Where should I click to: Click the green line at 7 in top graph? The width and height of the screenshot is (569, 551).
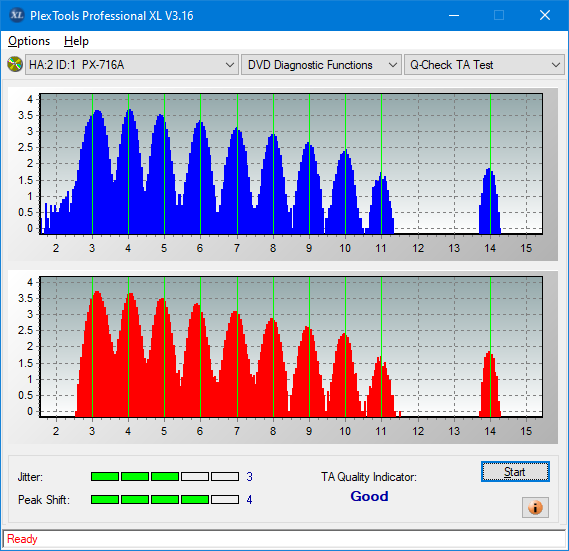click(x=237, y=164)
